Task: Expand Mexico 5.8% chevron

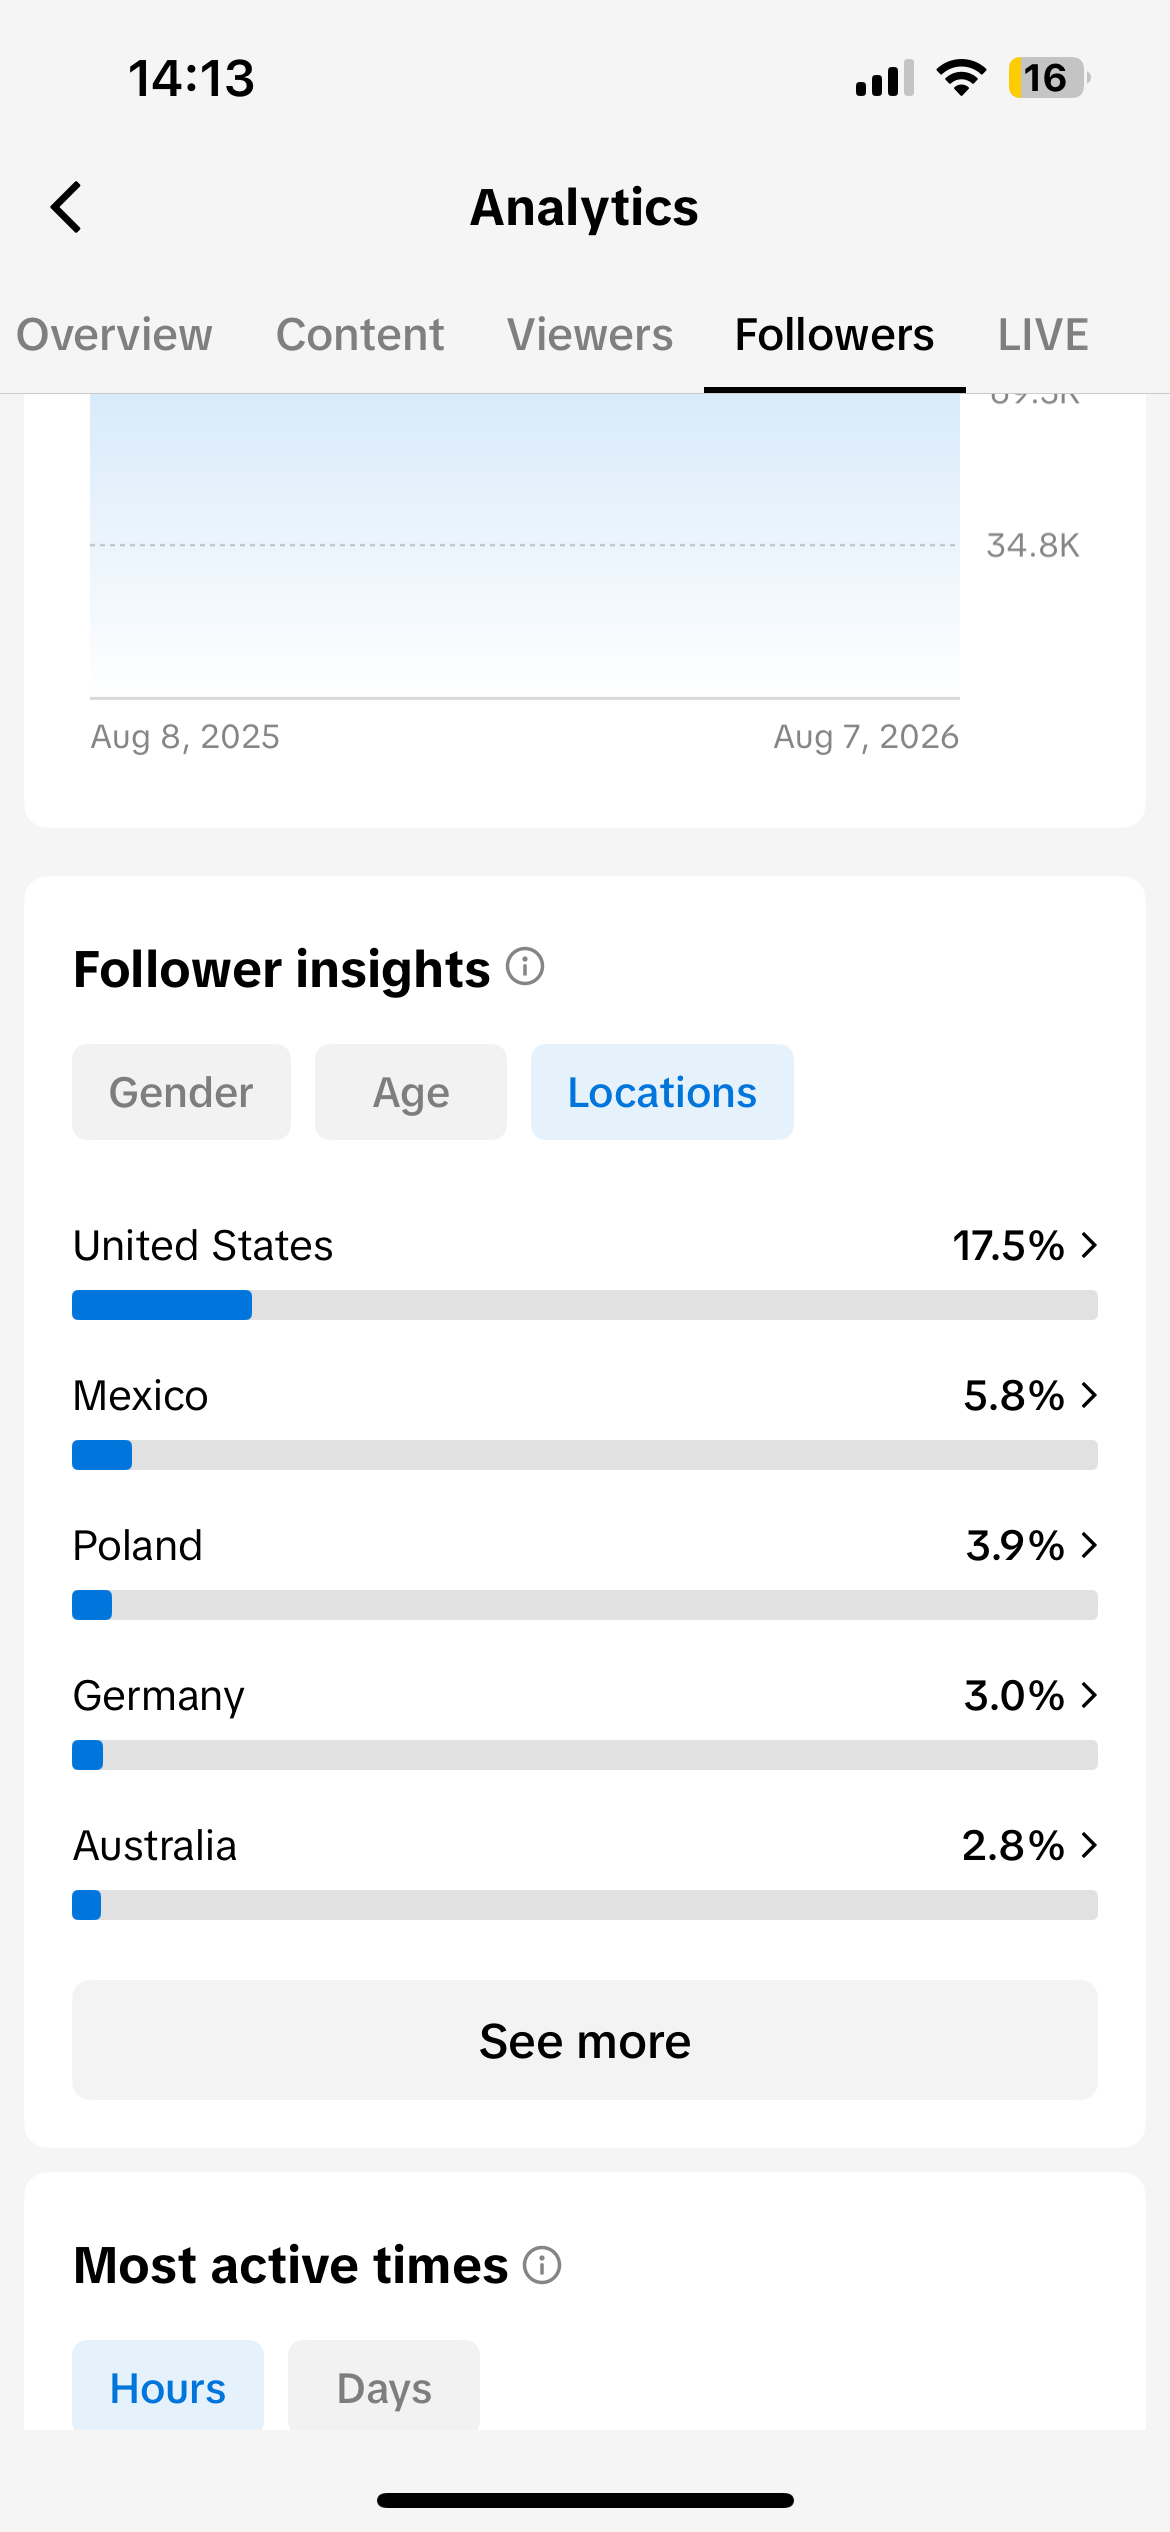Action: 1090,1395
